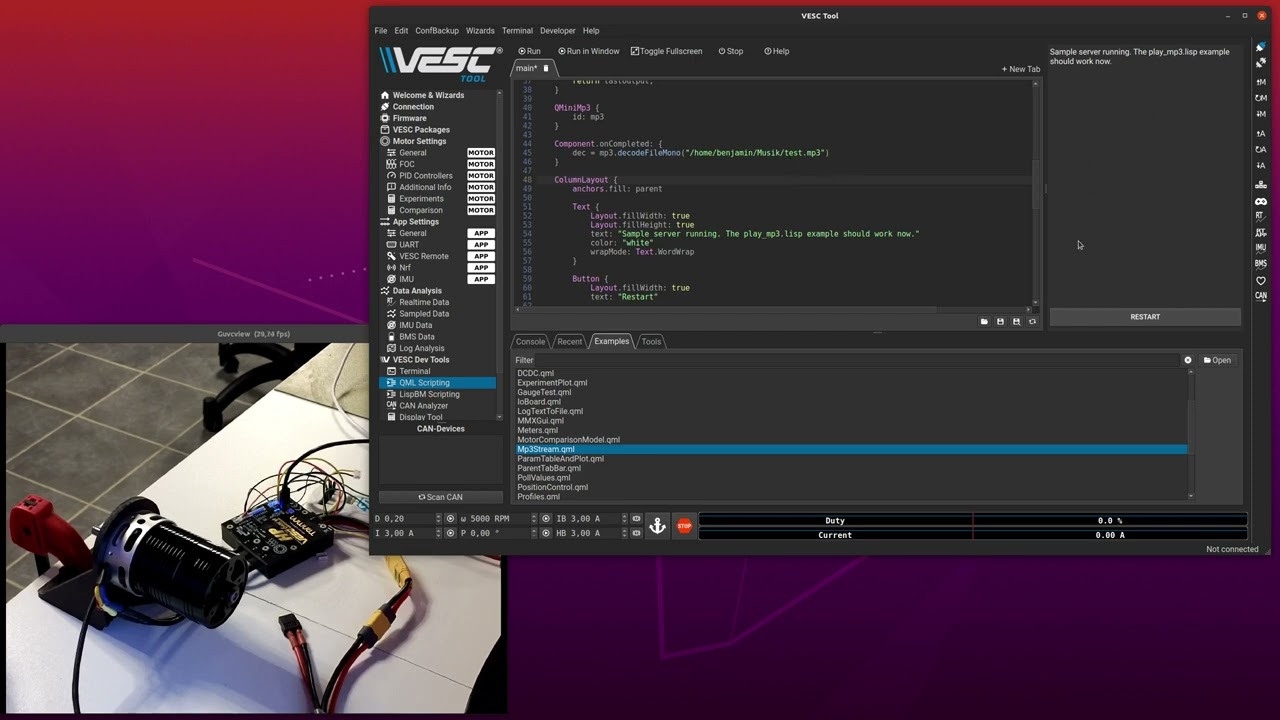Write motor configuration icon (arrow down M)

point(1261,114)
